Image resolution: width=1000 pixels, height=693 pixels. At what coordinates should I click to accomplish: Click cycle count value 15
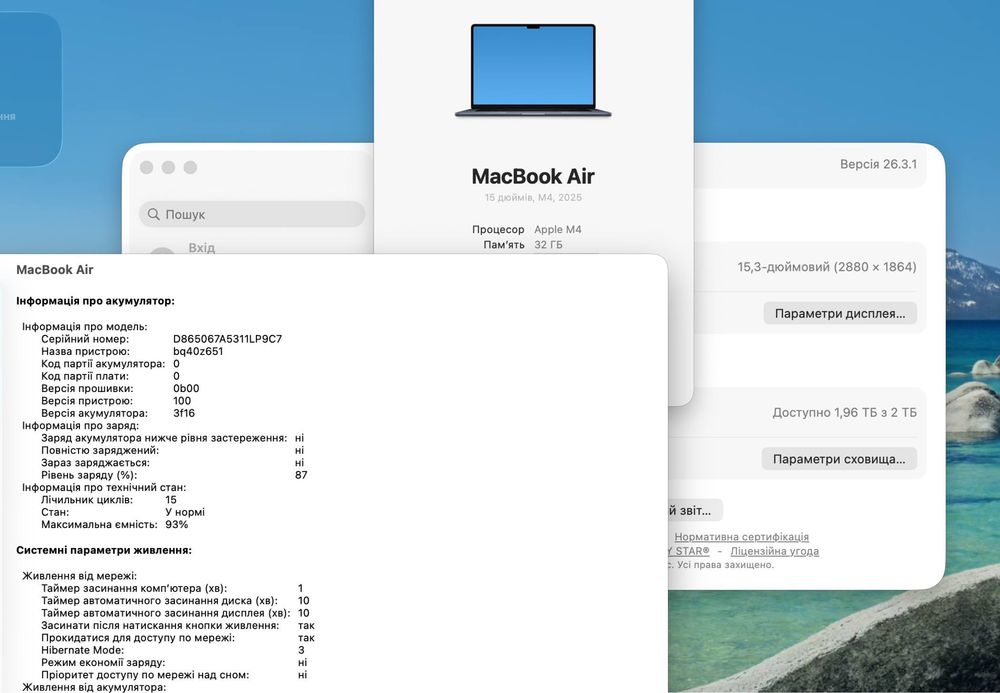[171, 500]
